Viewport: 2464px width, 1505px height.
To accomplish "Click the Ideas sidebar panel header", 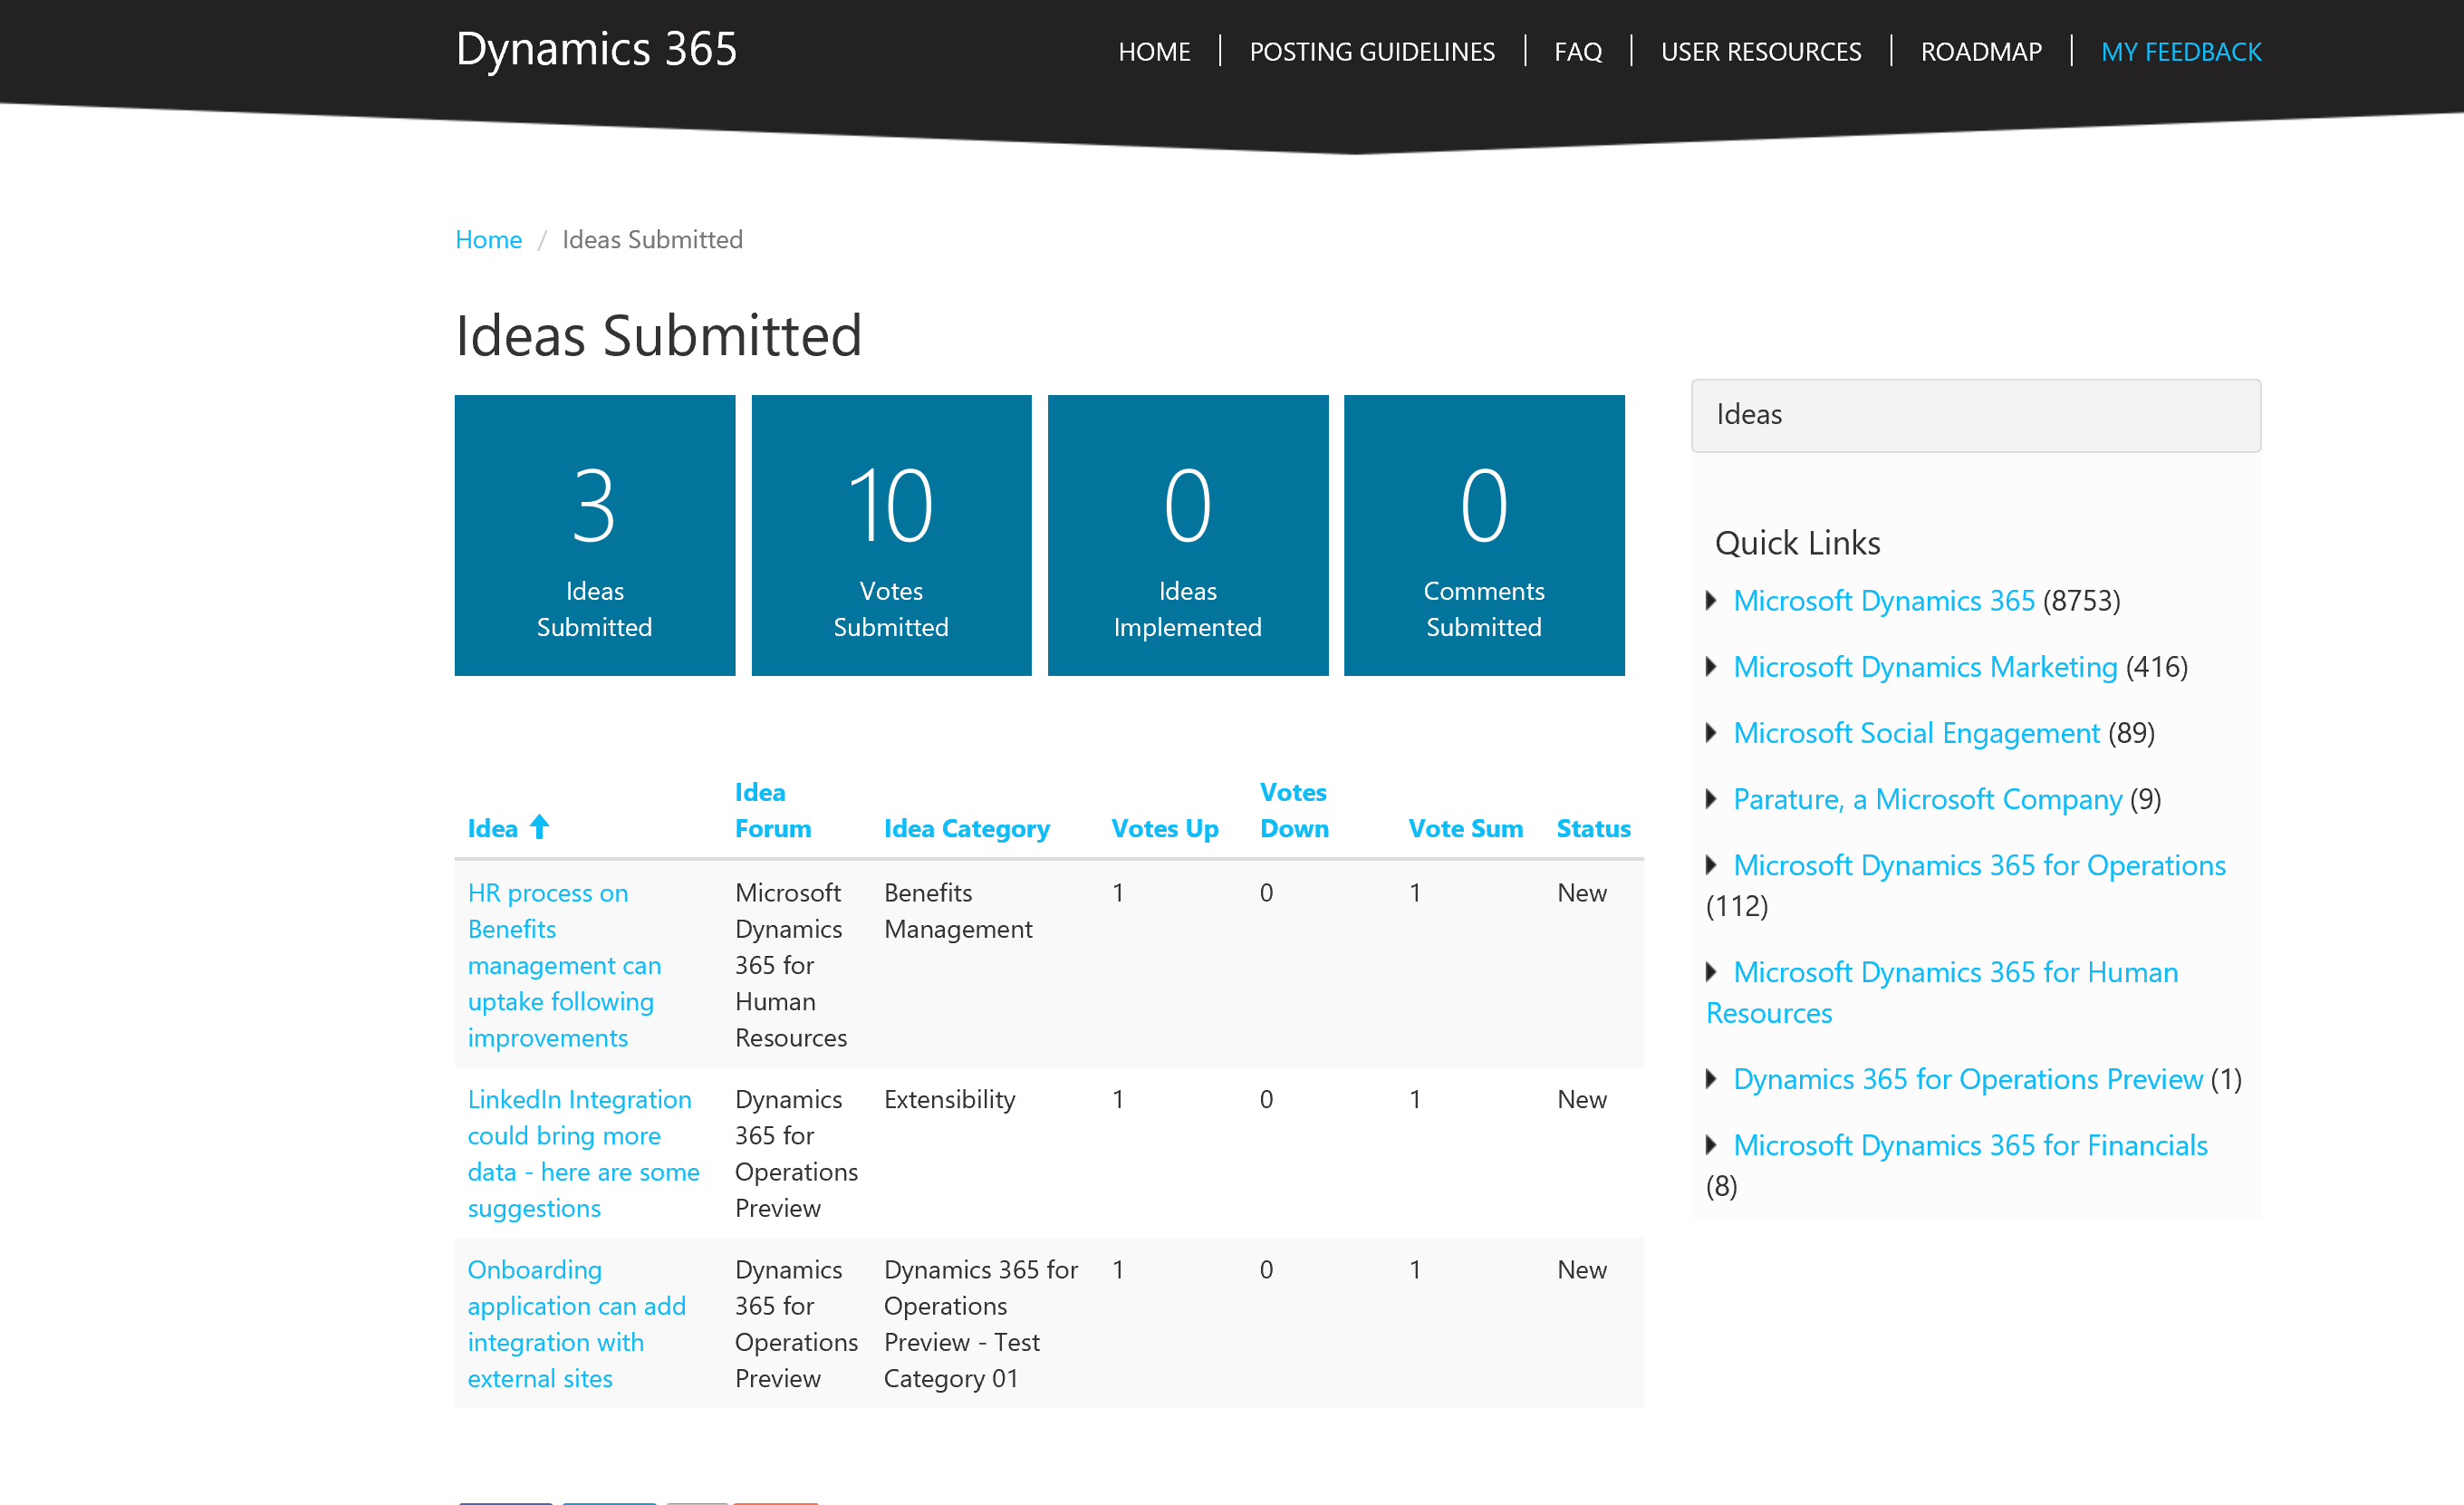I will (x=1976, y=415).
